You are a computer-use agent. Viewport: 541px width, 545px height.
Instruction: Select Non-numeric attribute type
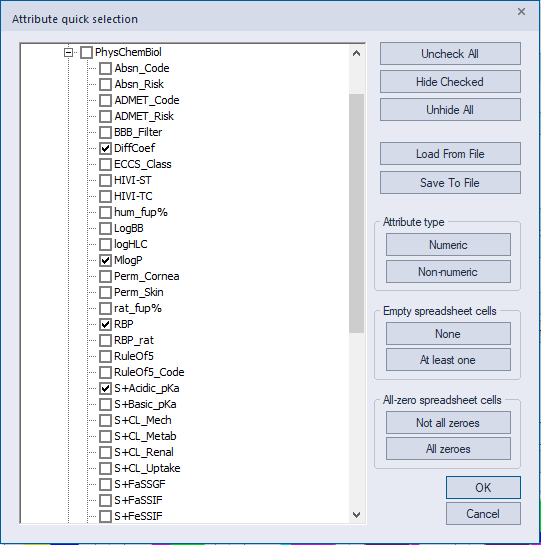click(448, 271)
